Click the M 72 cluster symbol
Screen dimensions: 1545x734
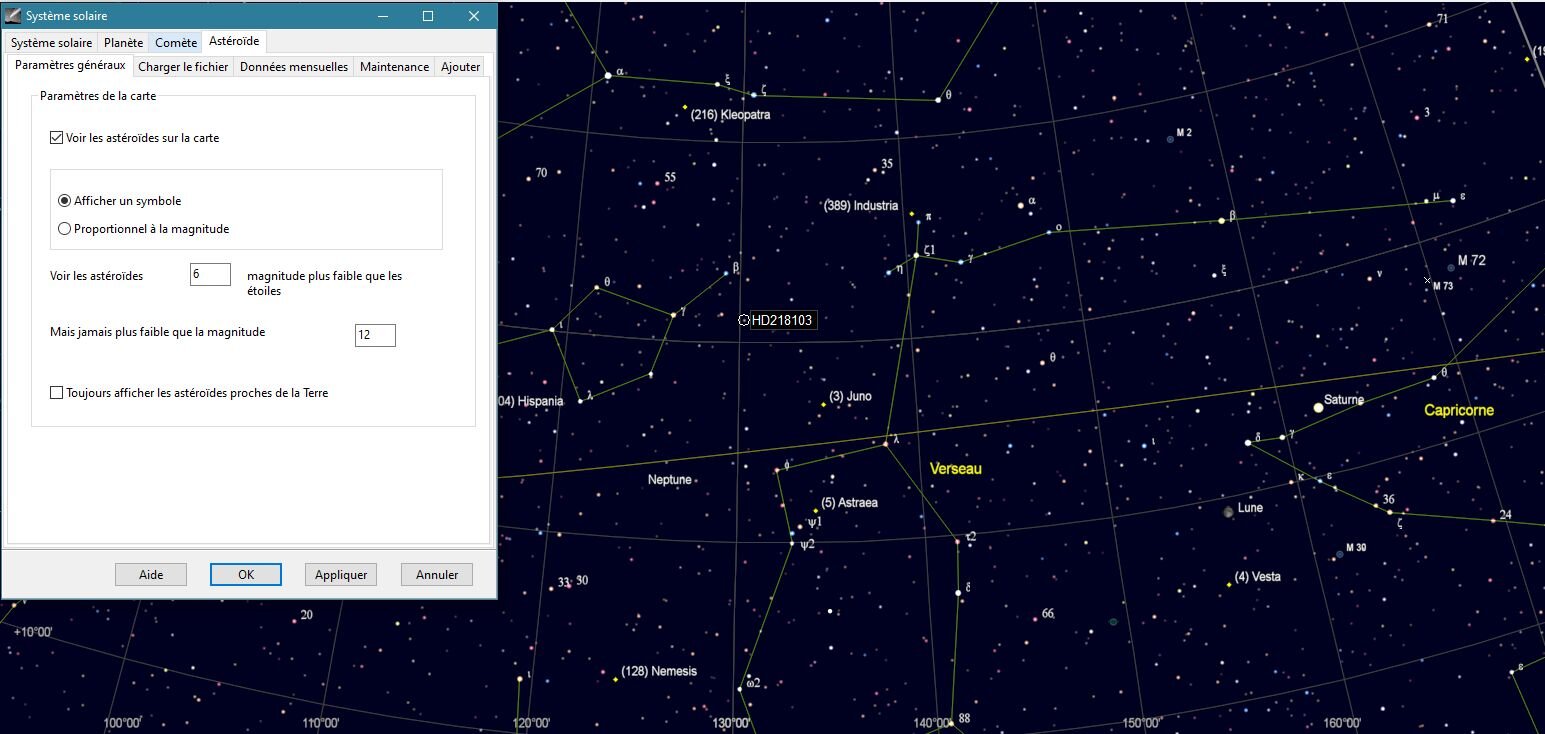(x=1451, y=267)
